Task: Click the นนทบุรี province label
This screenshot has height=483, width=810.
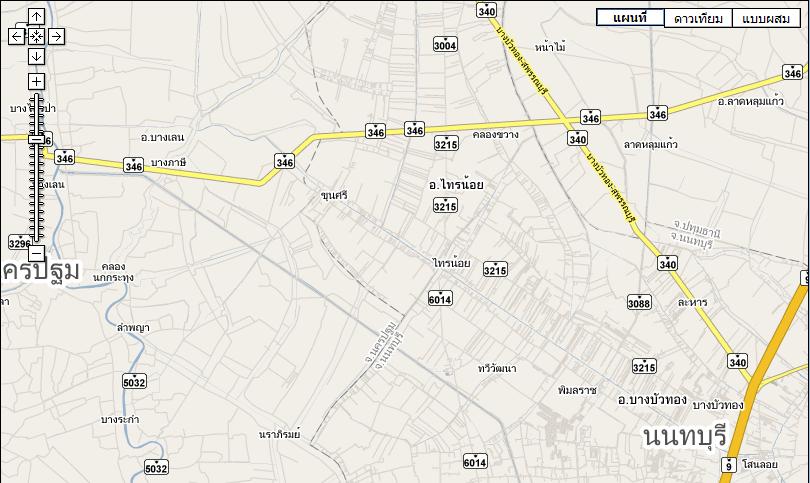Action: 685,437
